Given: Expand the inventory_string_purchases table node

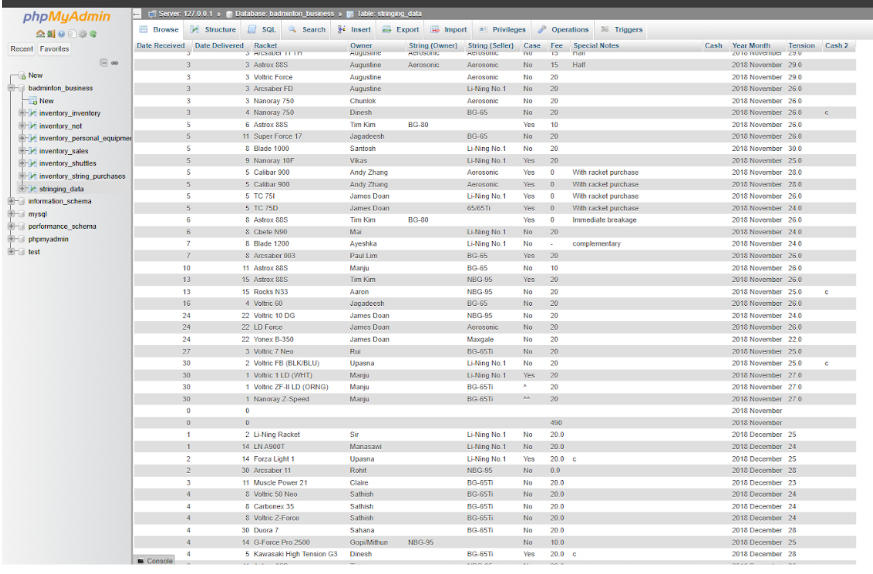Looking at the screenshot, I should (x=22, y=176).
